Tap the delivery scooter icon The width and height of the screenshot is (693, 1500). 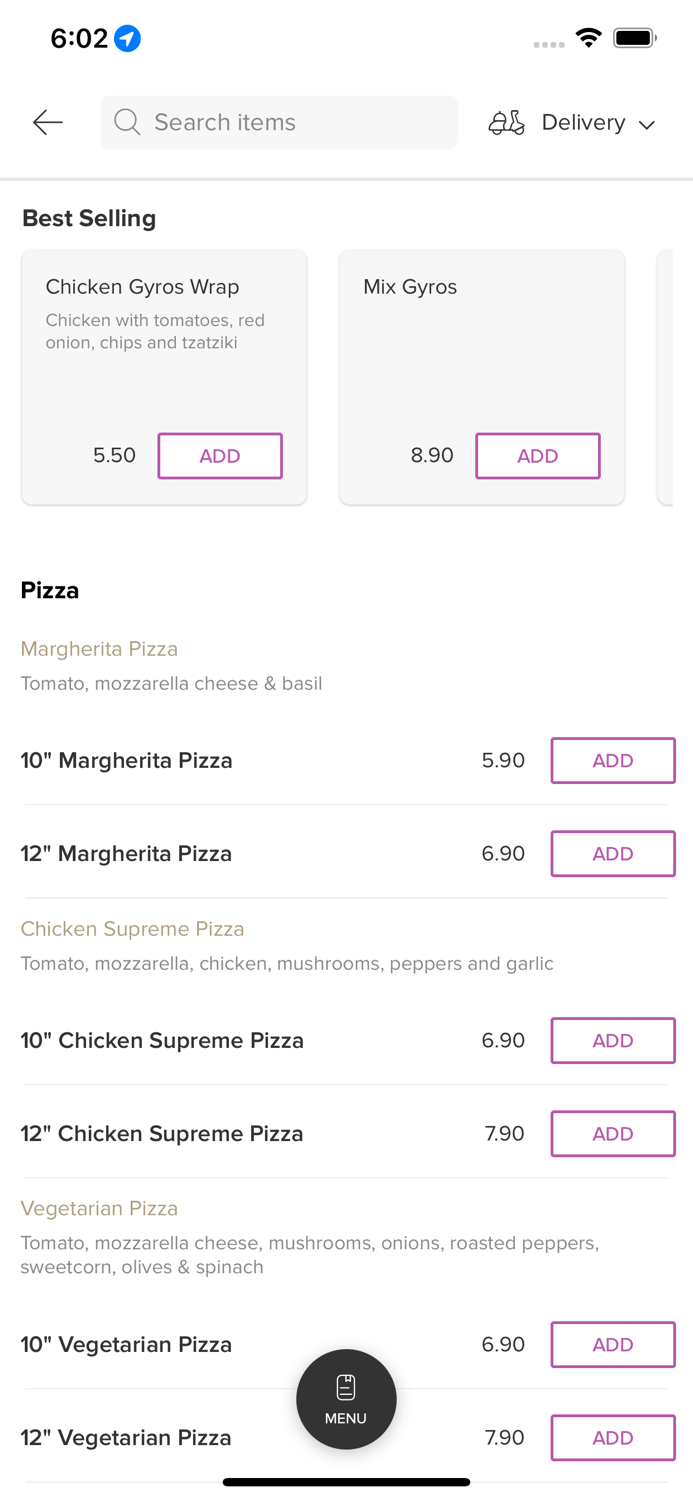506,122
